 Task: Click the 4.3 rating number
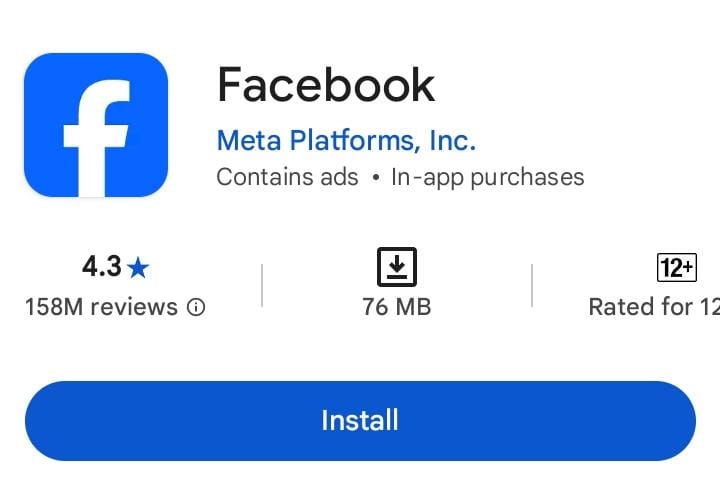(101, 267)
